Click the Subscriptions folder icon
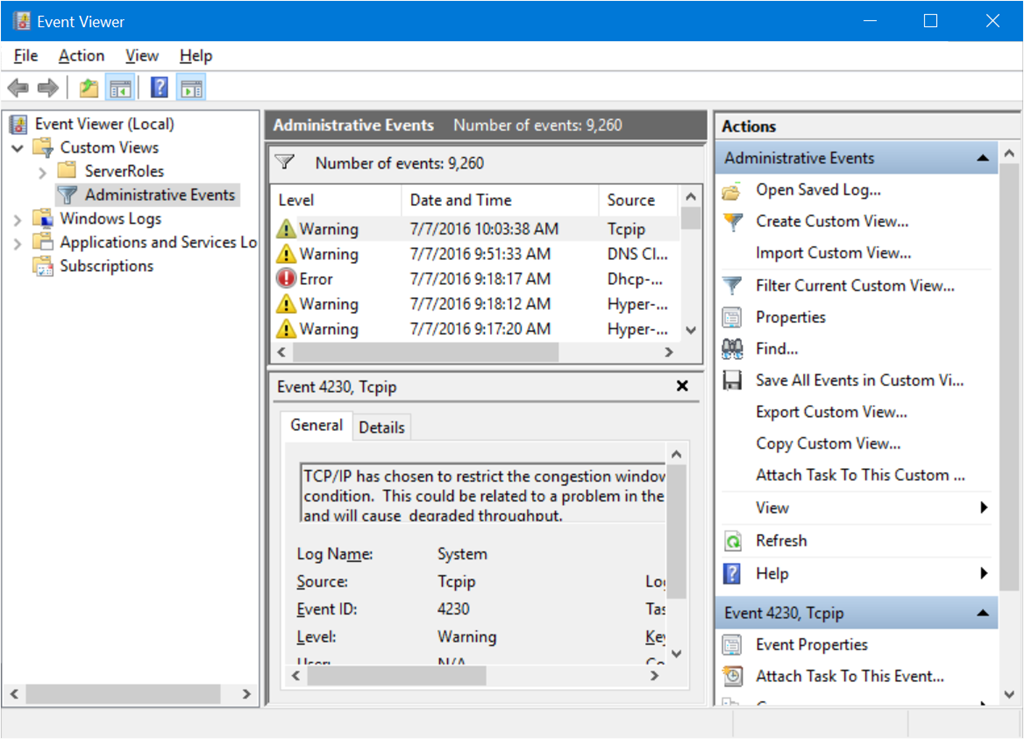The image size is (1024, 739). [x=43, y=266]
